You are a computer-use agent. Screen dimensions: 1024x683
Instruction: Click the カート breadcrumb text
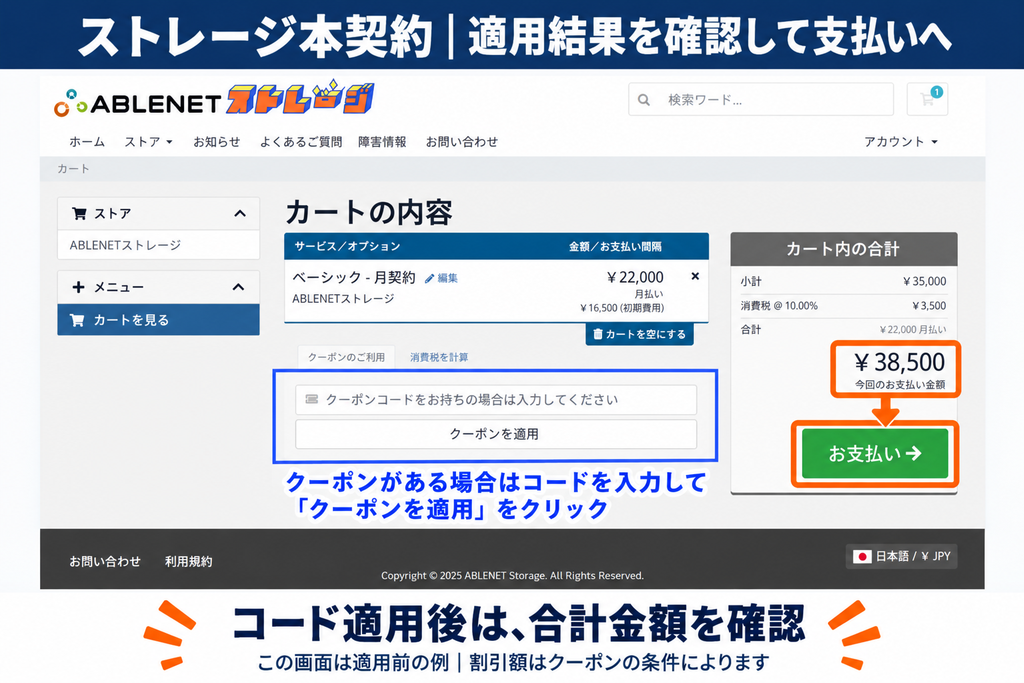click(x=72, y=168)
